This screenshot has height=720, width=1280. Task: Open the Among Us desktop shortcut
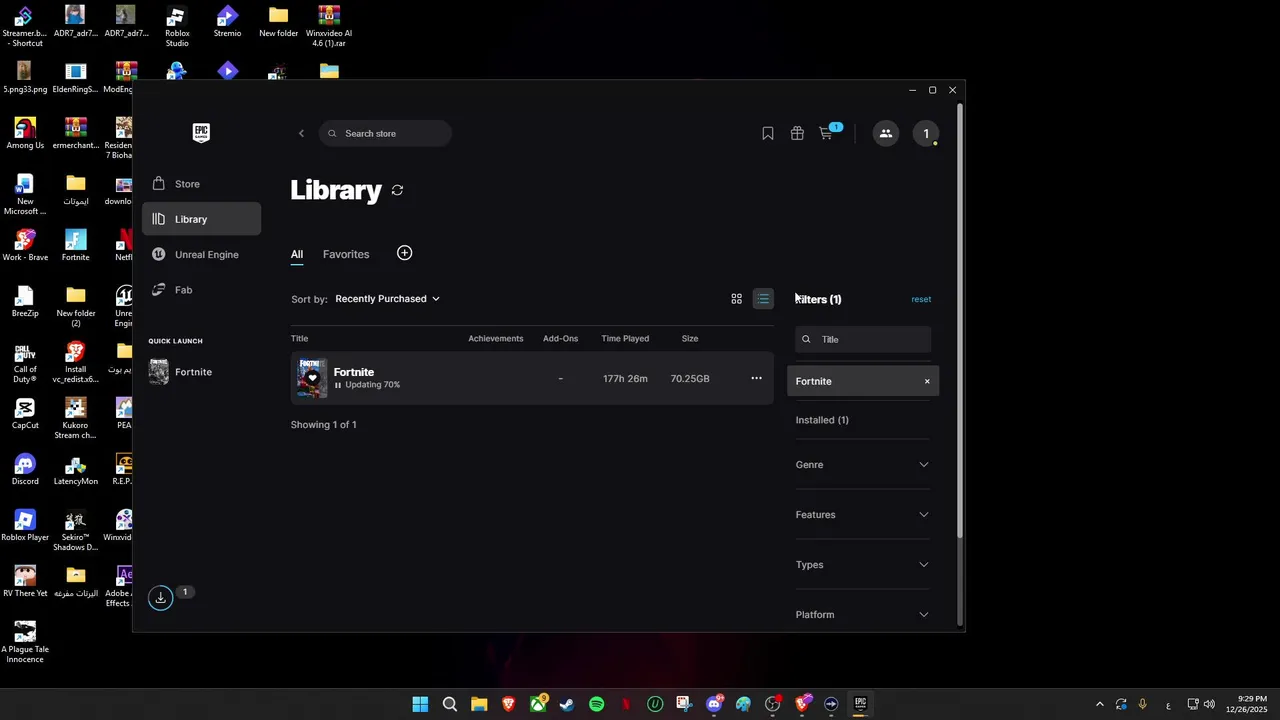pos(25,134)
